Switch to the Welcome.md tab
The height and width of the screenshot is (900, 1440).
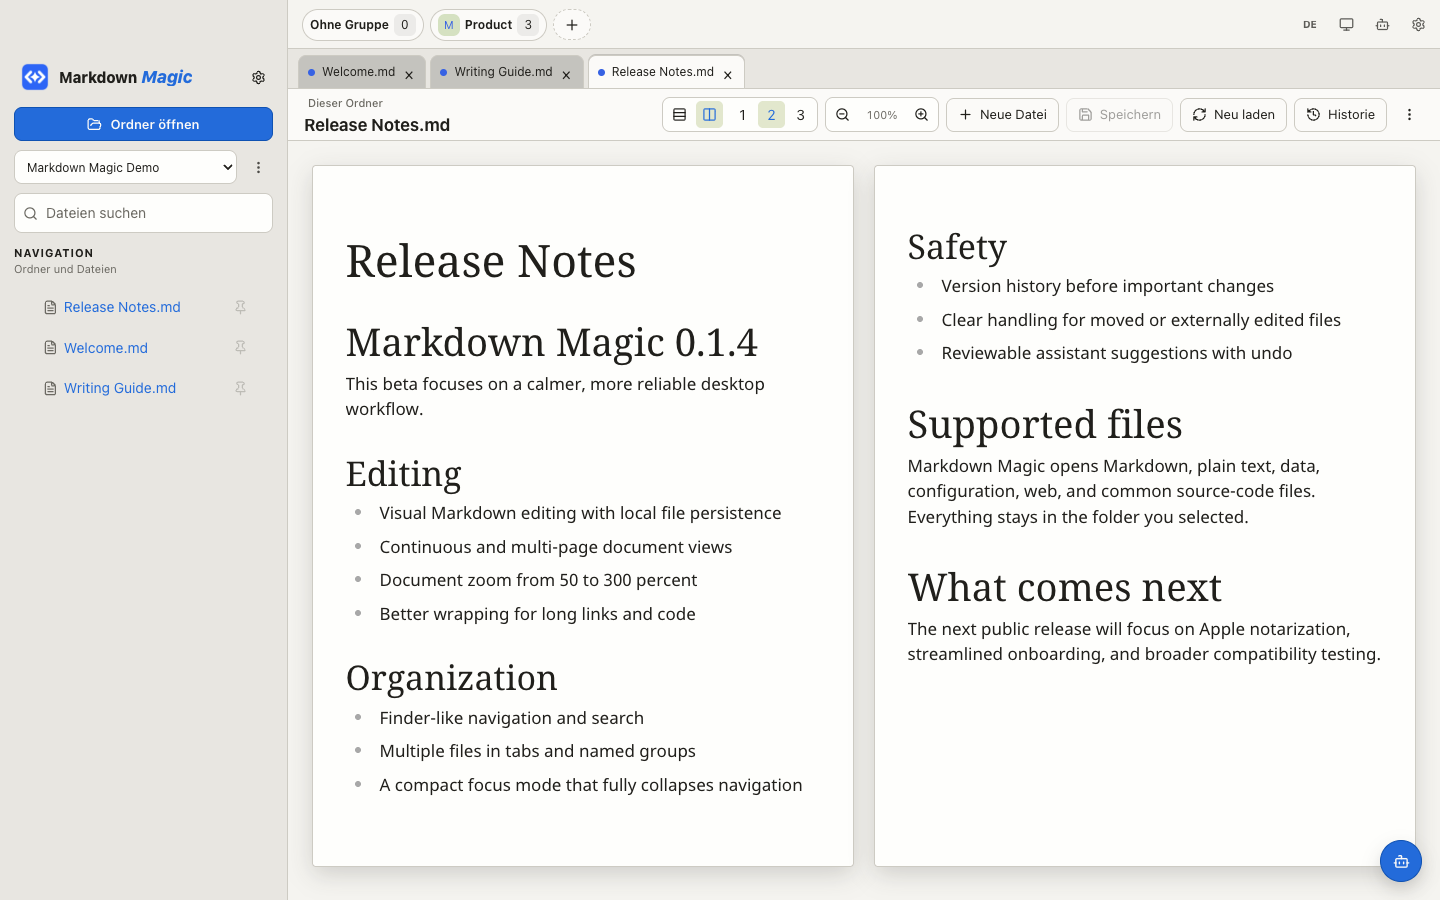tap(358, 72)
